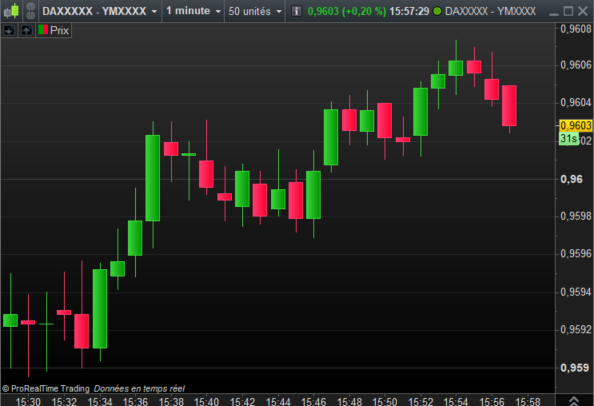Click the panel move-up arrow icon
594x406 pixels.
(27, 30)
